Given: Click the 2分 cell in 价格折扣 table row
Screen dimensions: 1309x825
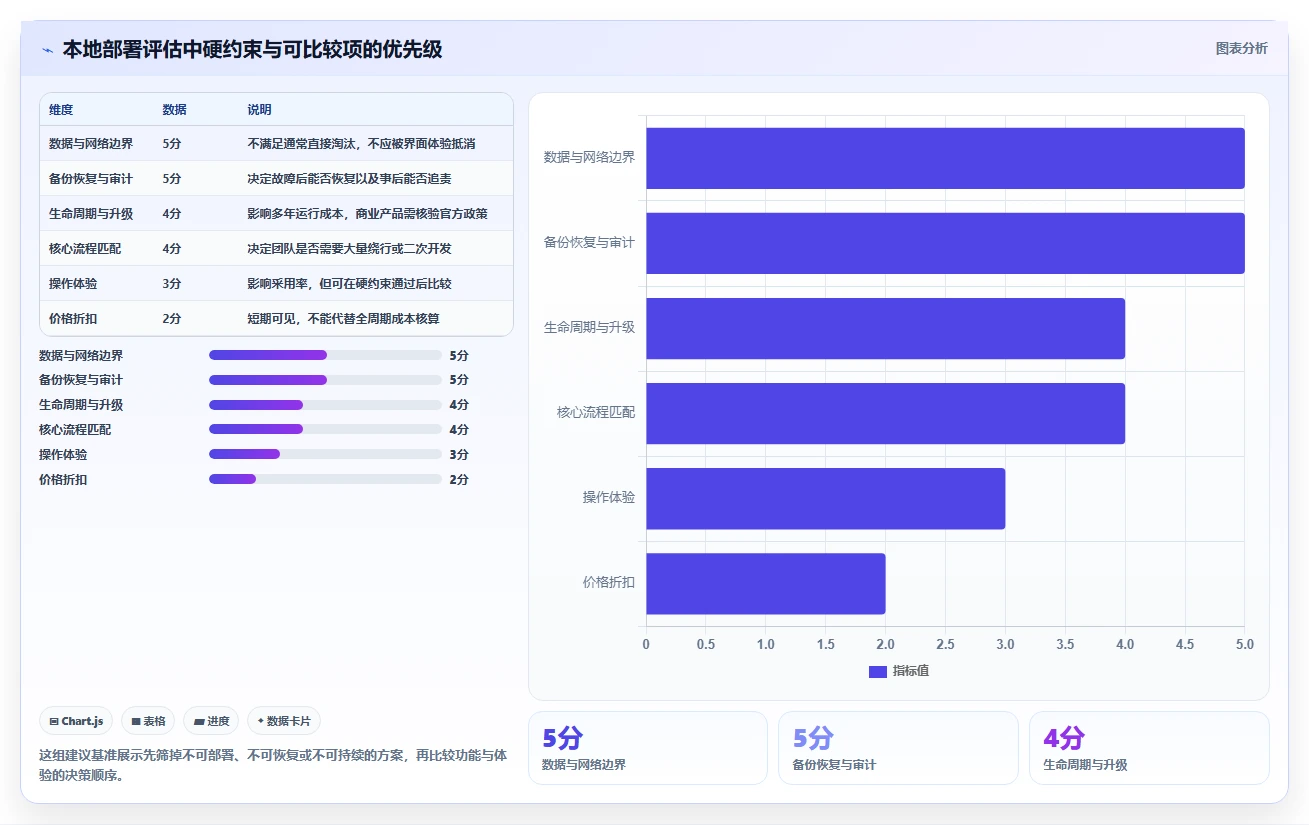Looking at the screenshot, I should tap(171, 319).
